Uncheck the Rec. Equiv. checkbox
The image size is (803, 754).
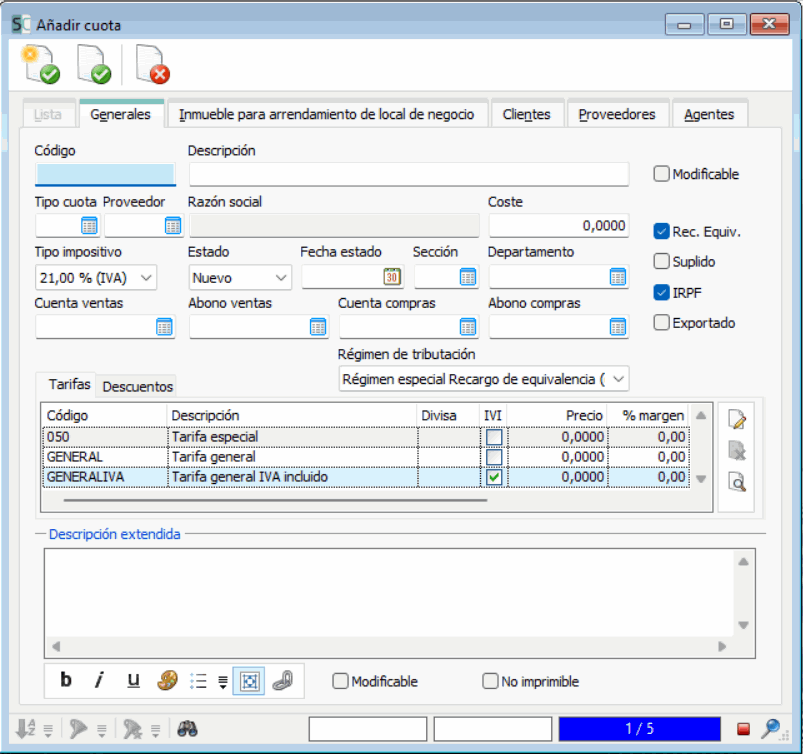point(661,232)
